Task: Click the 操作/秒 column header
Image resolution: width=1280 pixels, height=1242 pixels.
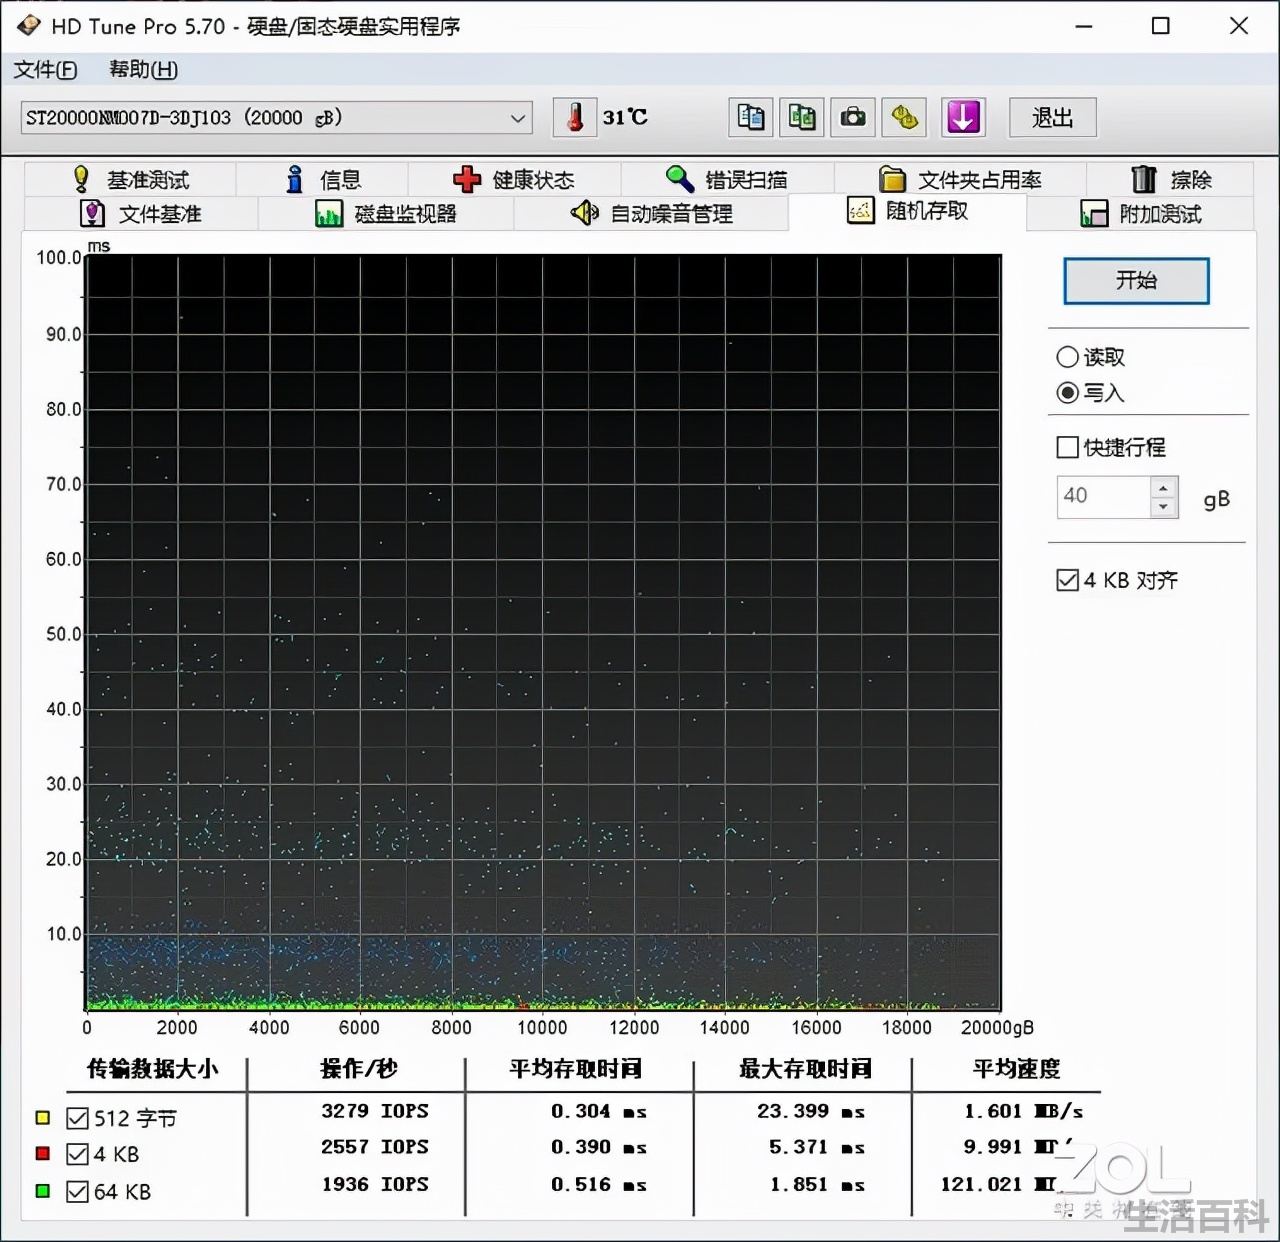Action: tap(359, 1069)
